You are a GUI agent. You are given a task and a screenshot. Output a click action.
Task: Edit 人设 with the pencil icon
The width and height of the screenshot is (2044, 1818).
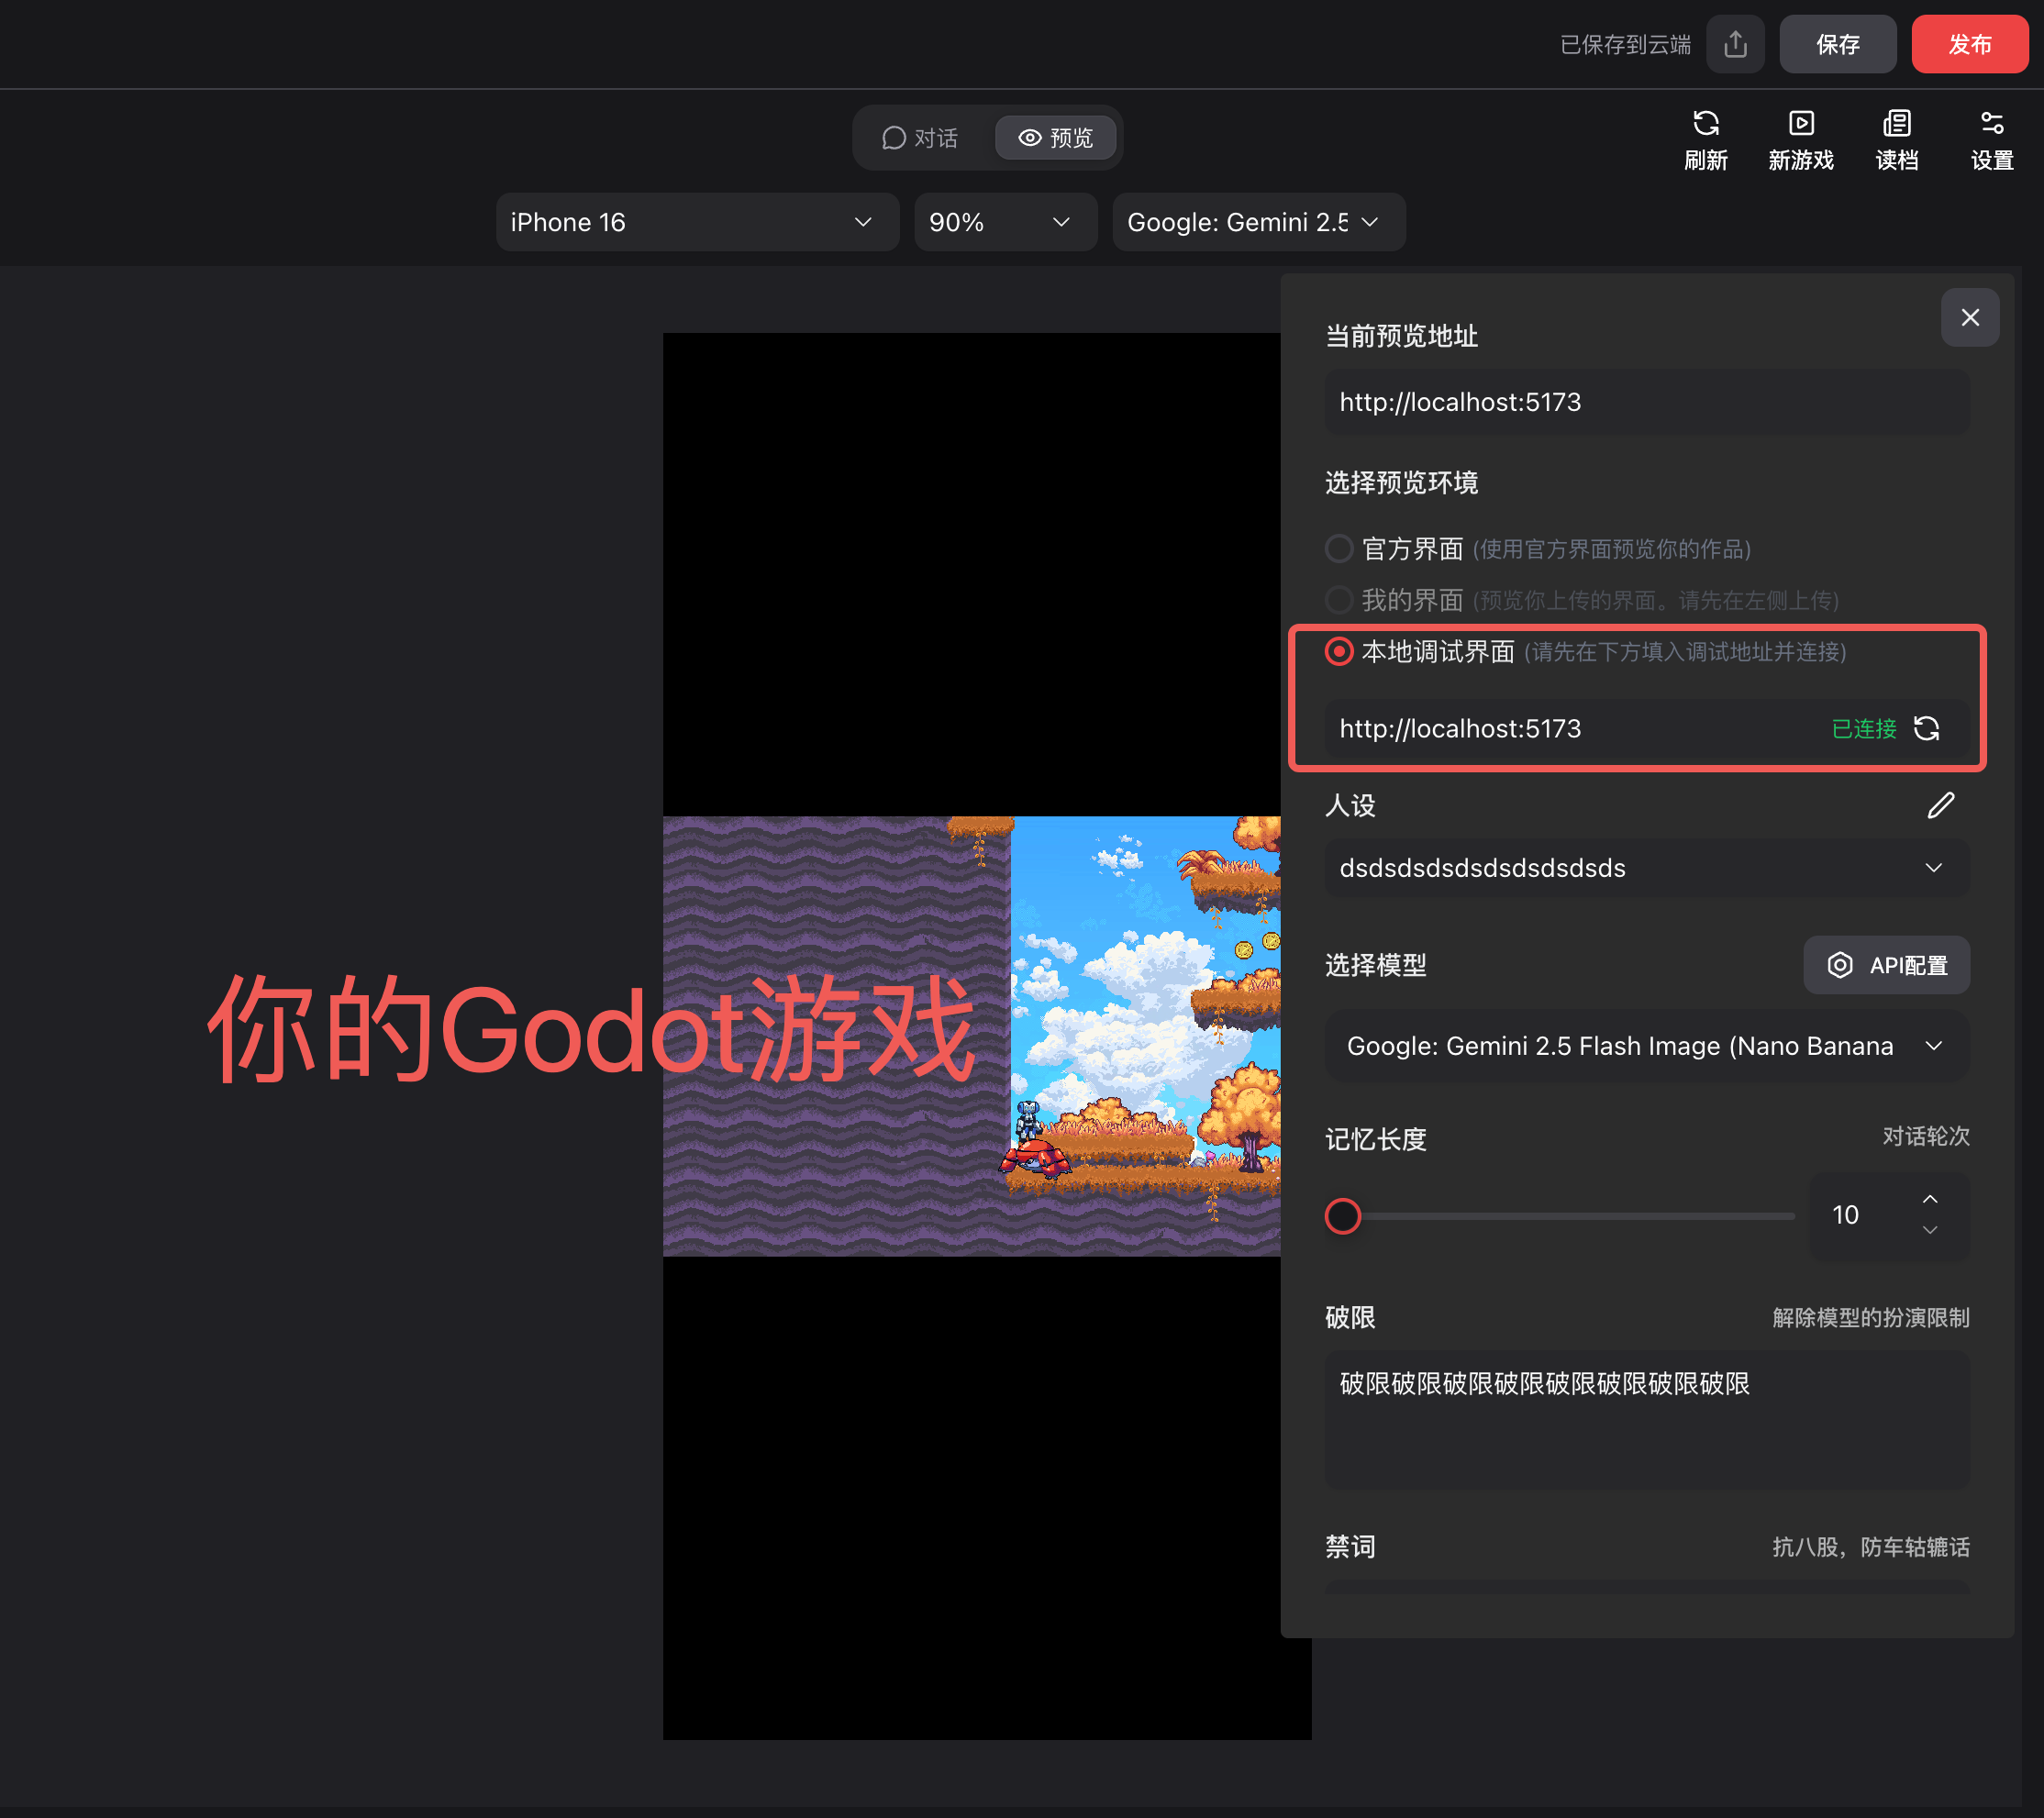[1940, 806]
